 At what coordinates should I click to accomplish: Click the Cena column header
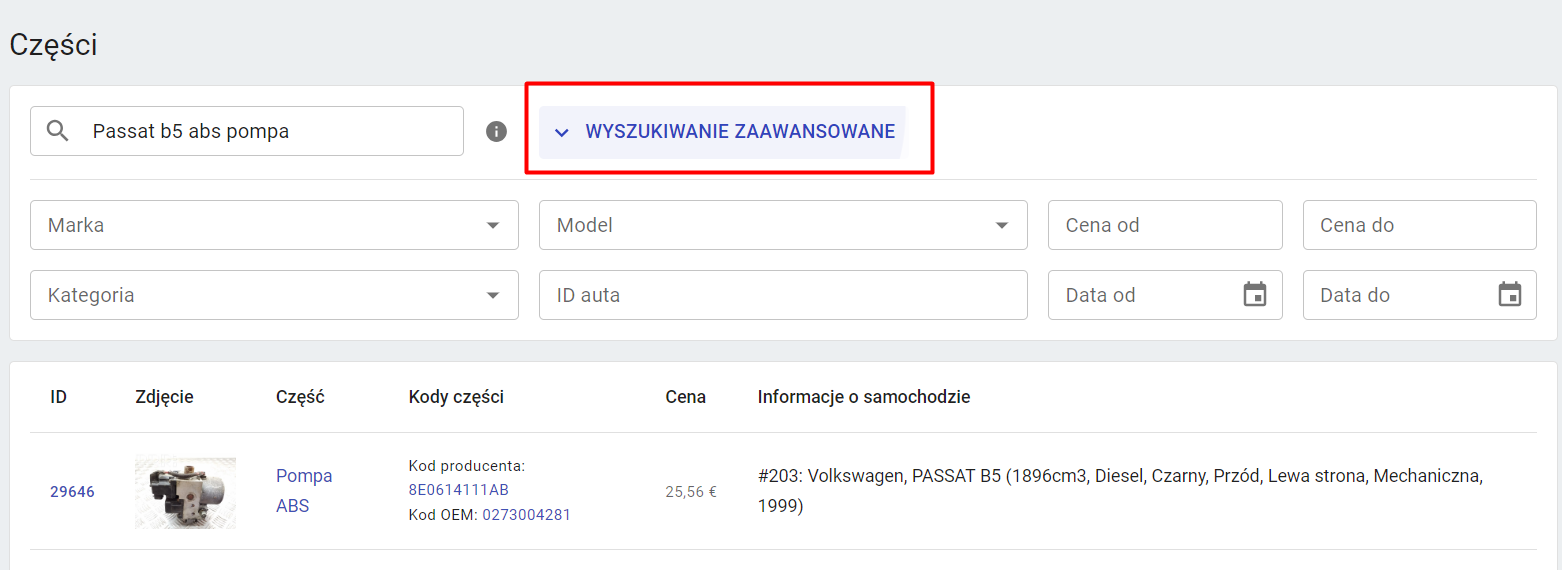pos(686,397)
